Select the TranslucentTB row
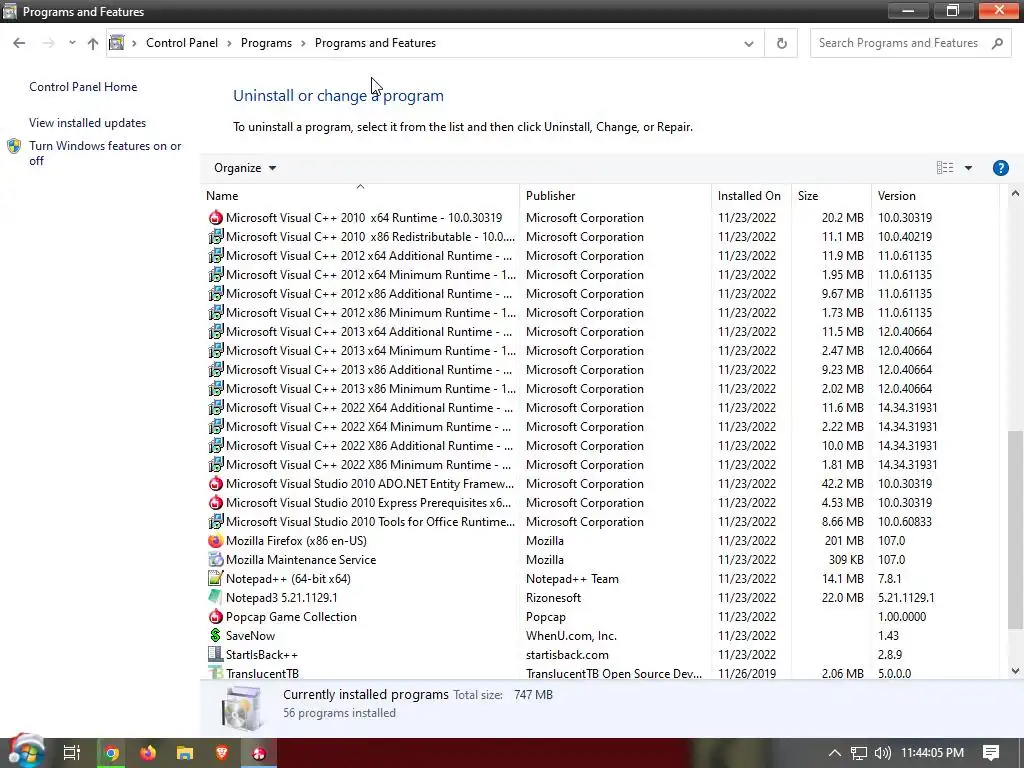This screenshot has width=1024, height=768. pyautogui.click(x=600, y=673)
